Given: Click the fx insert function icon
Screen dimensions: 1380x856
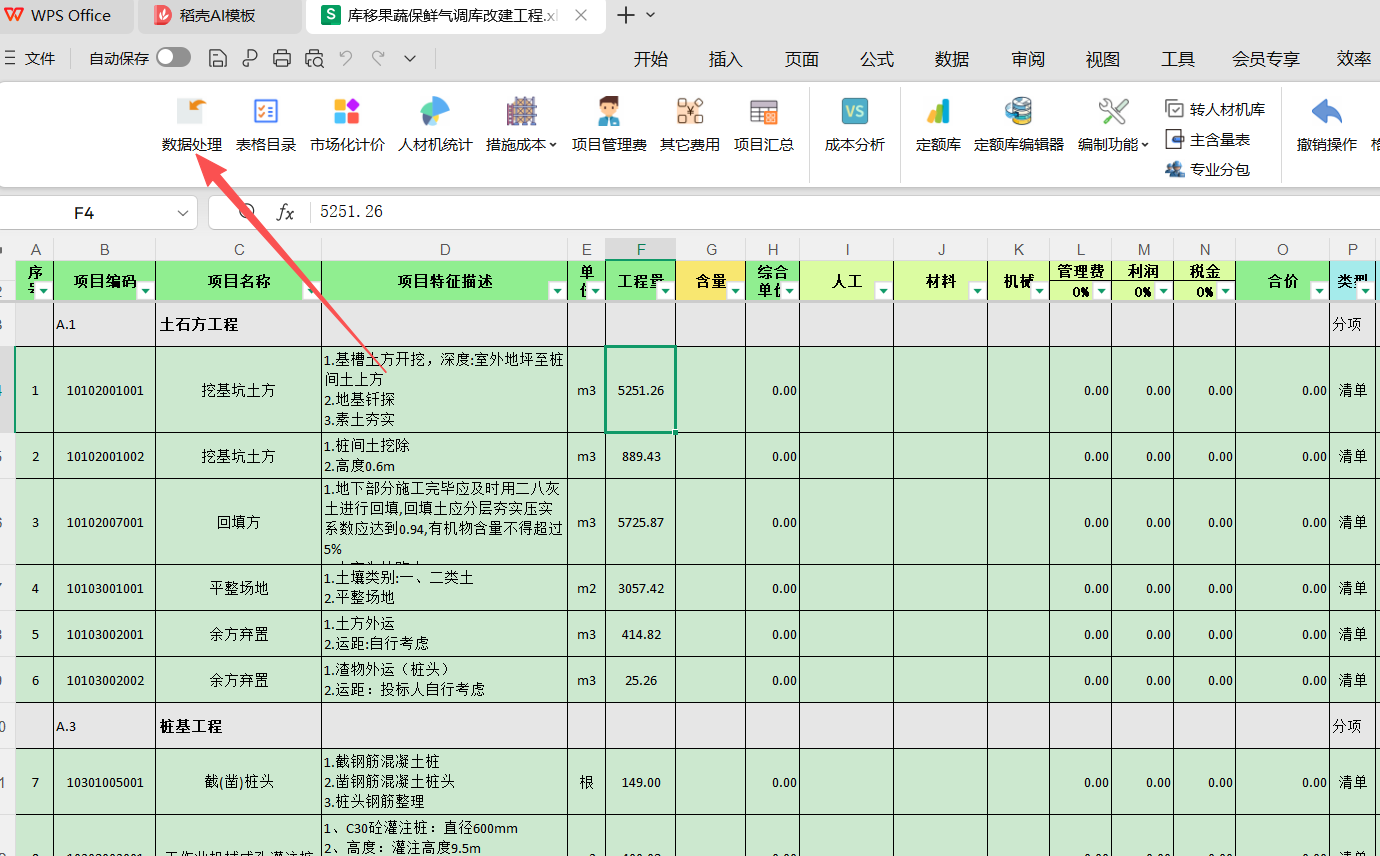Looking at the screenshot, I should (286, 212).
